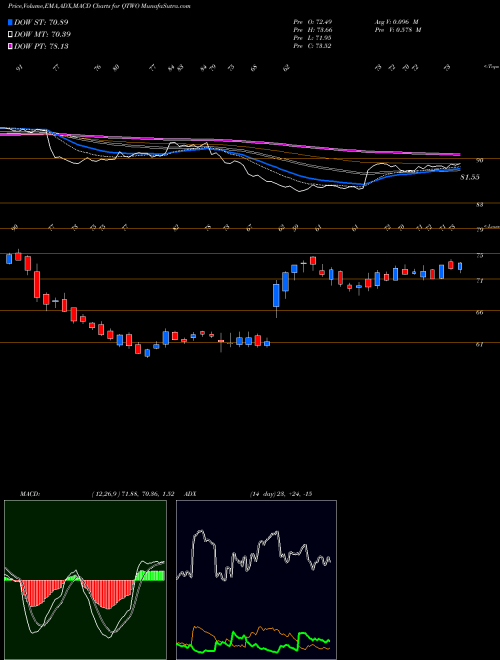Image resolution: width=500 pixels, height=660 pixels.
Task: Open the dark blue ADX indicator chart panel
Action: click(256, 580)
